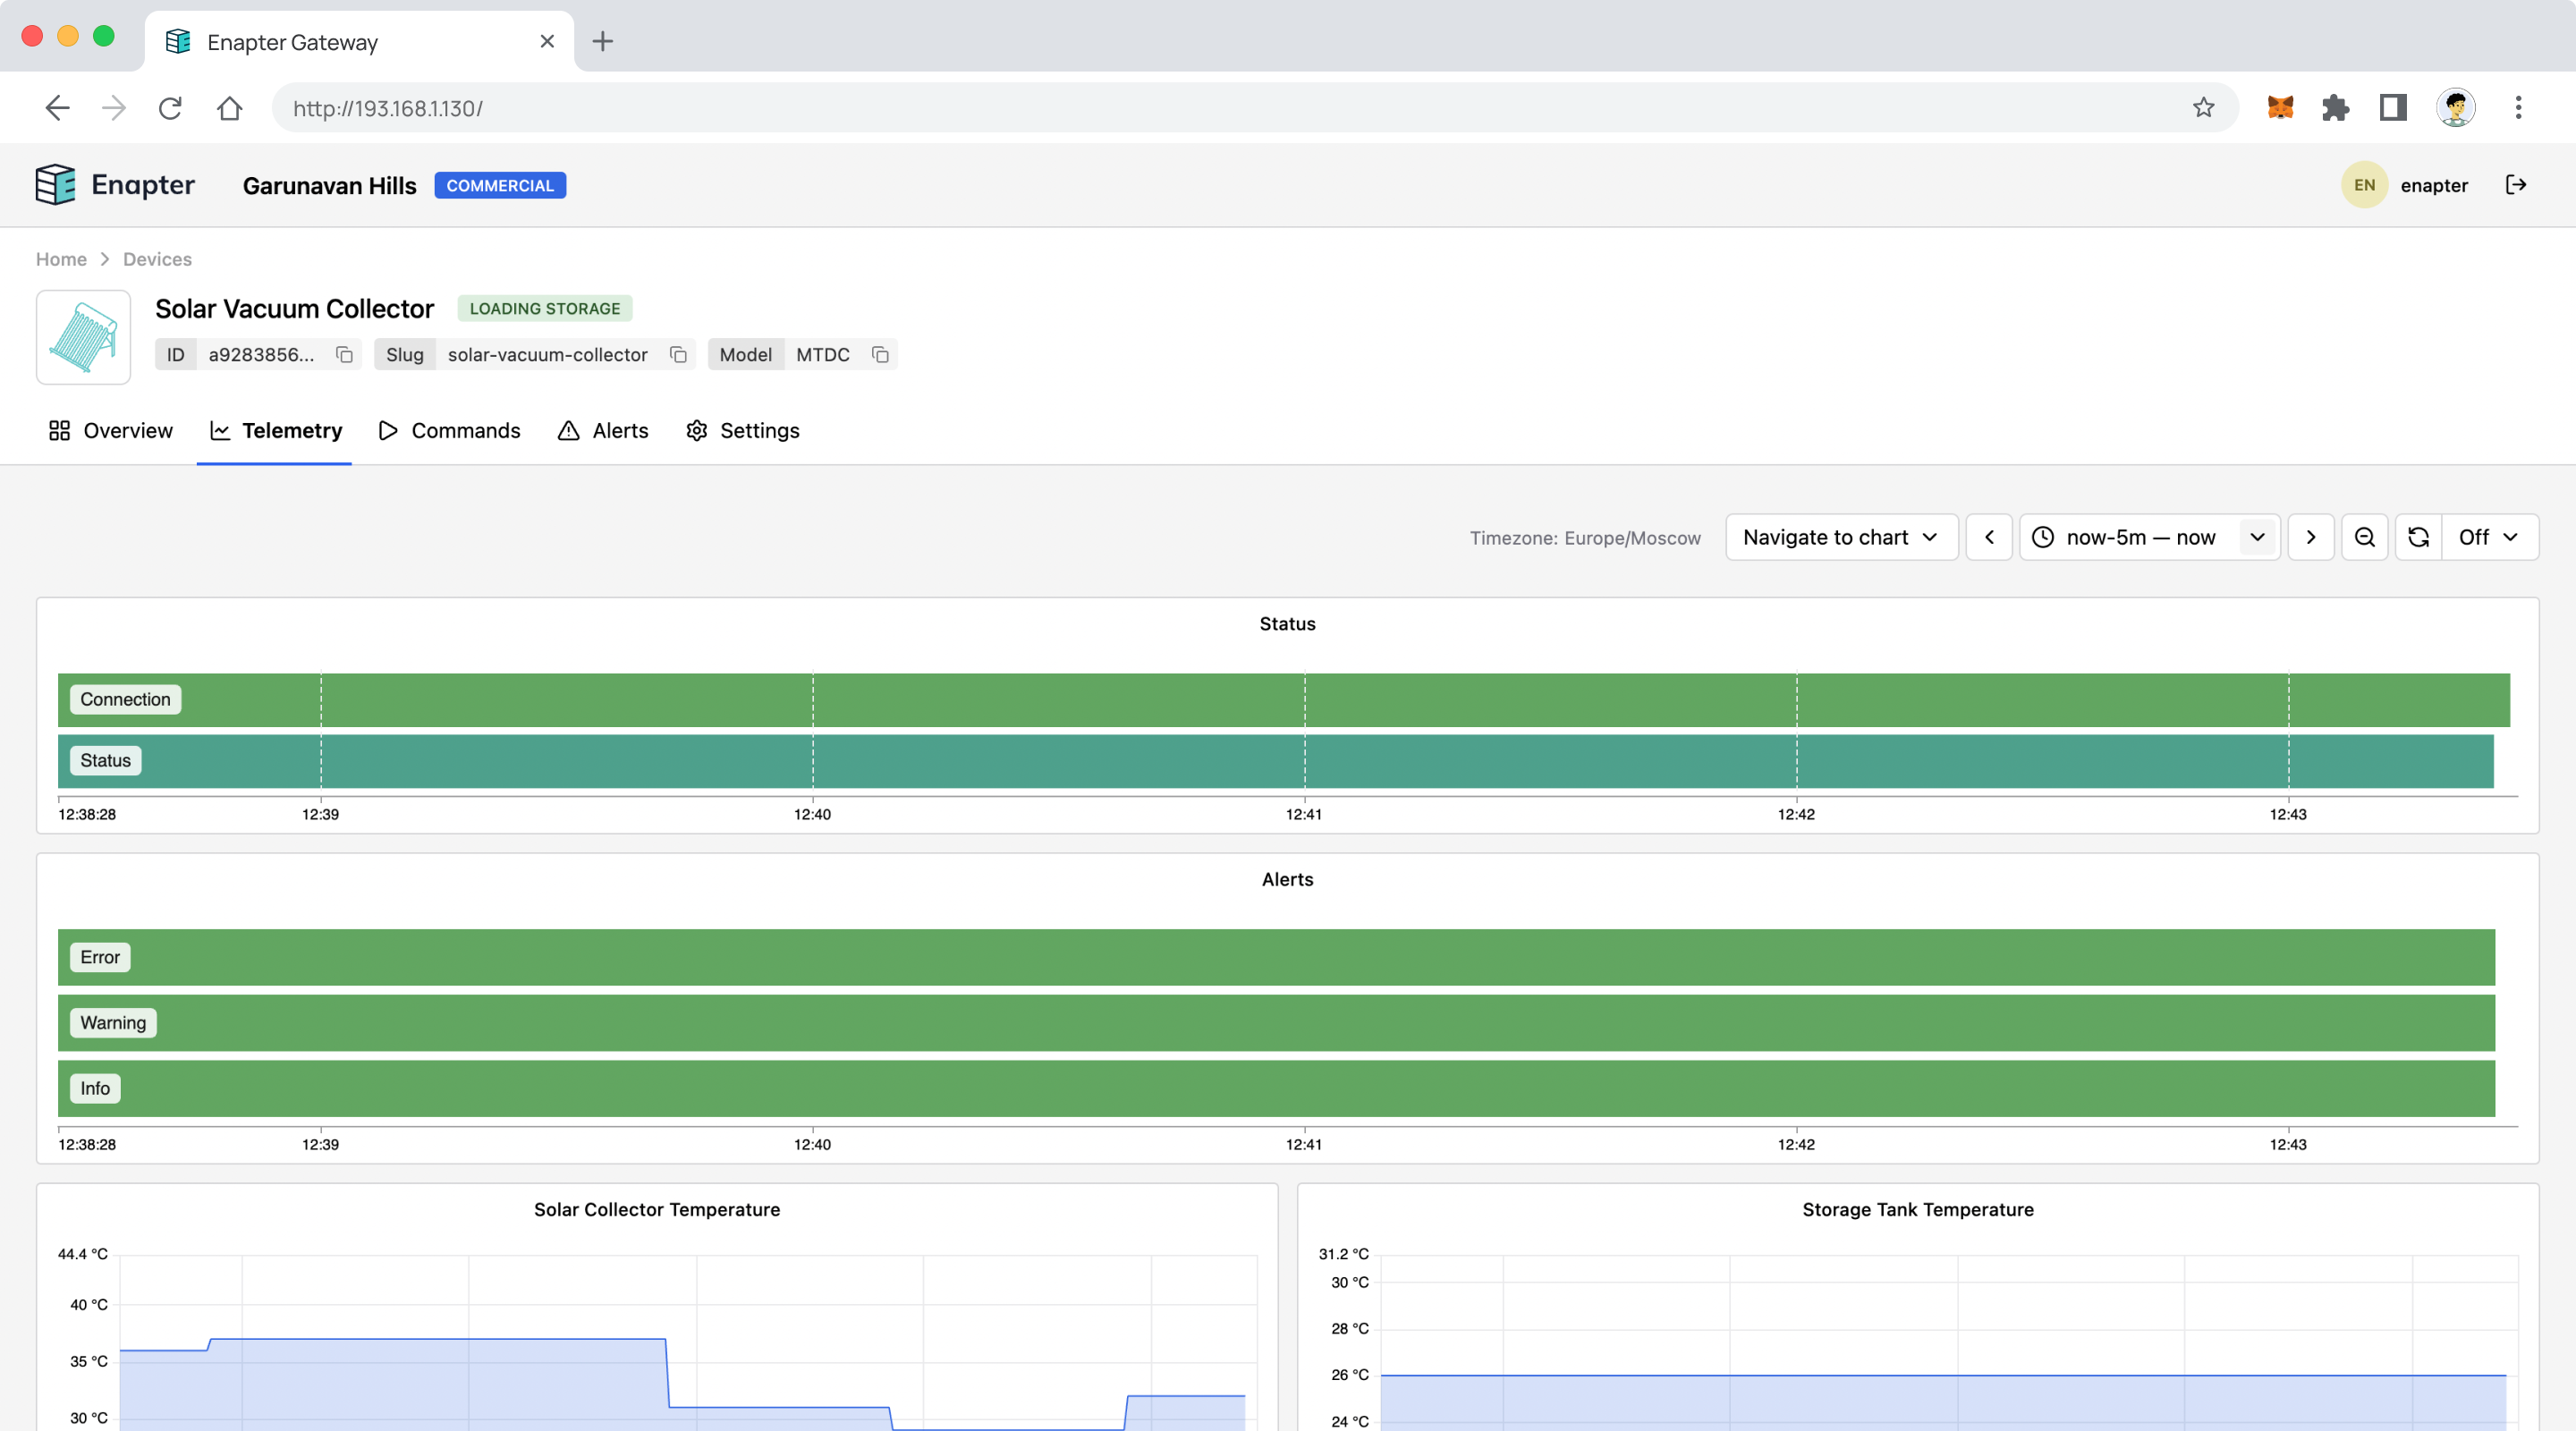This screenshot has height=1431, width=2576.
Task: Copy the solar-vacuum-collector slug
Action: point(678,355)
